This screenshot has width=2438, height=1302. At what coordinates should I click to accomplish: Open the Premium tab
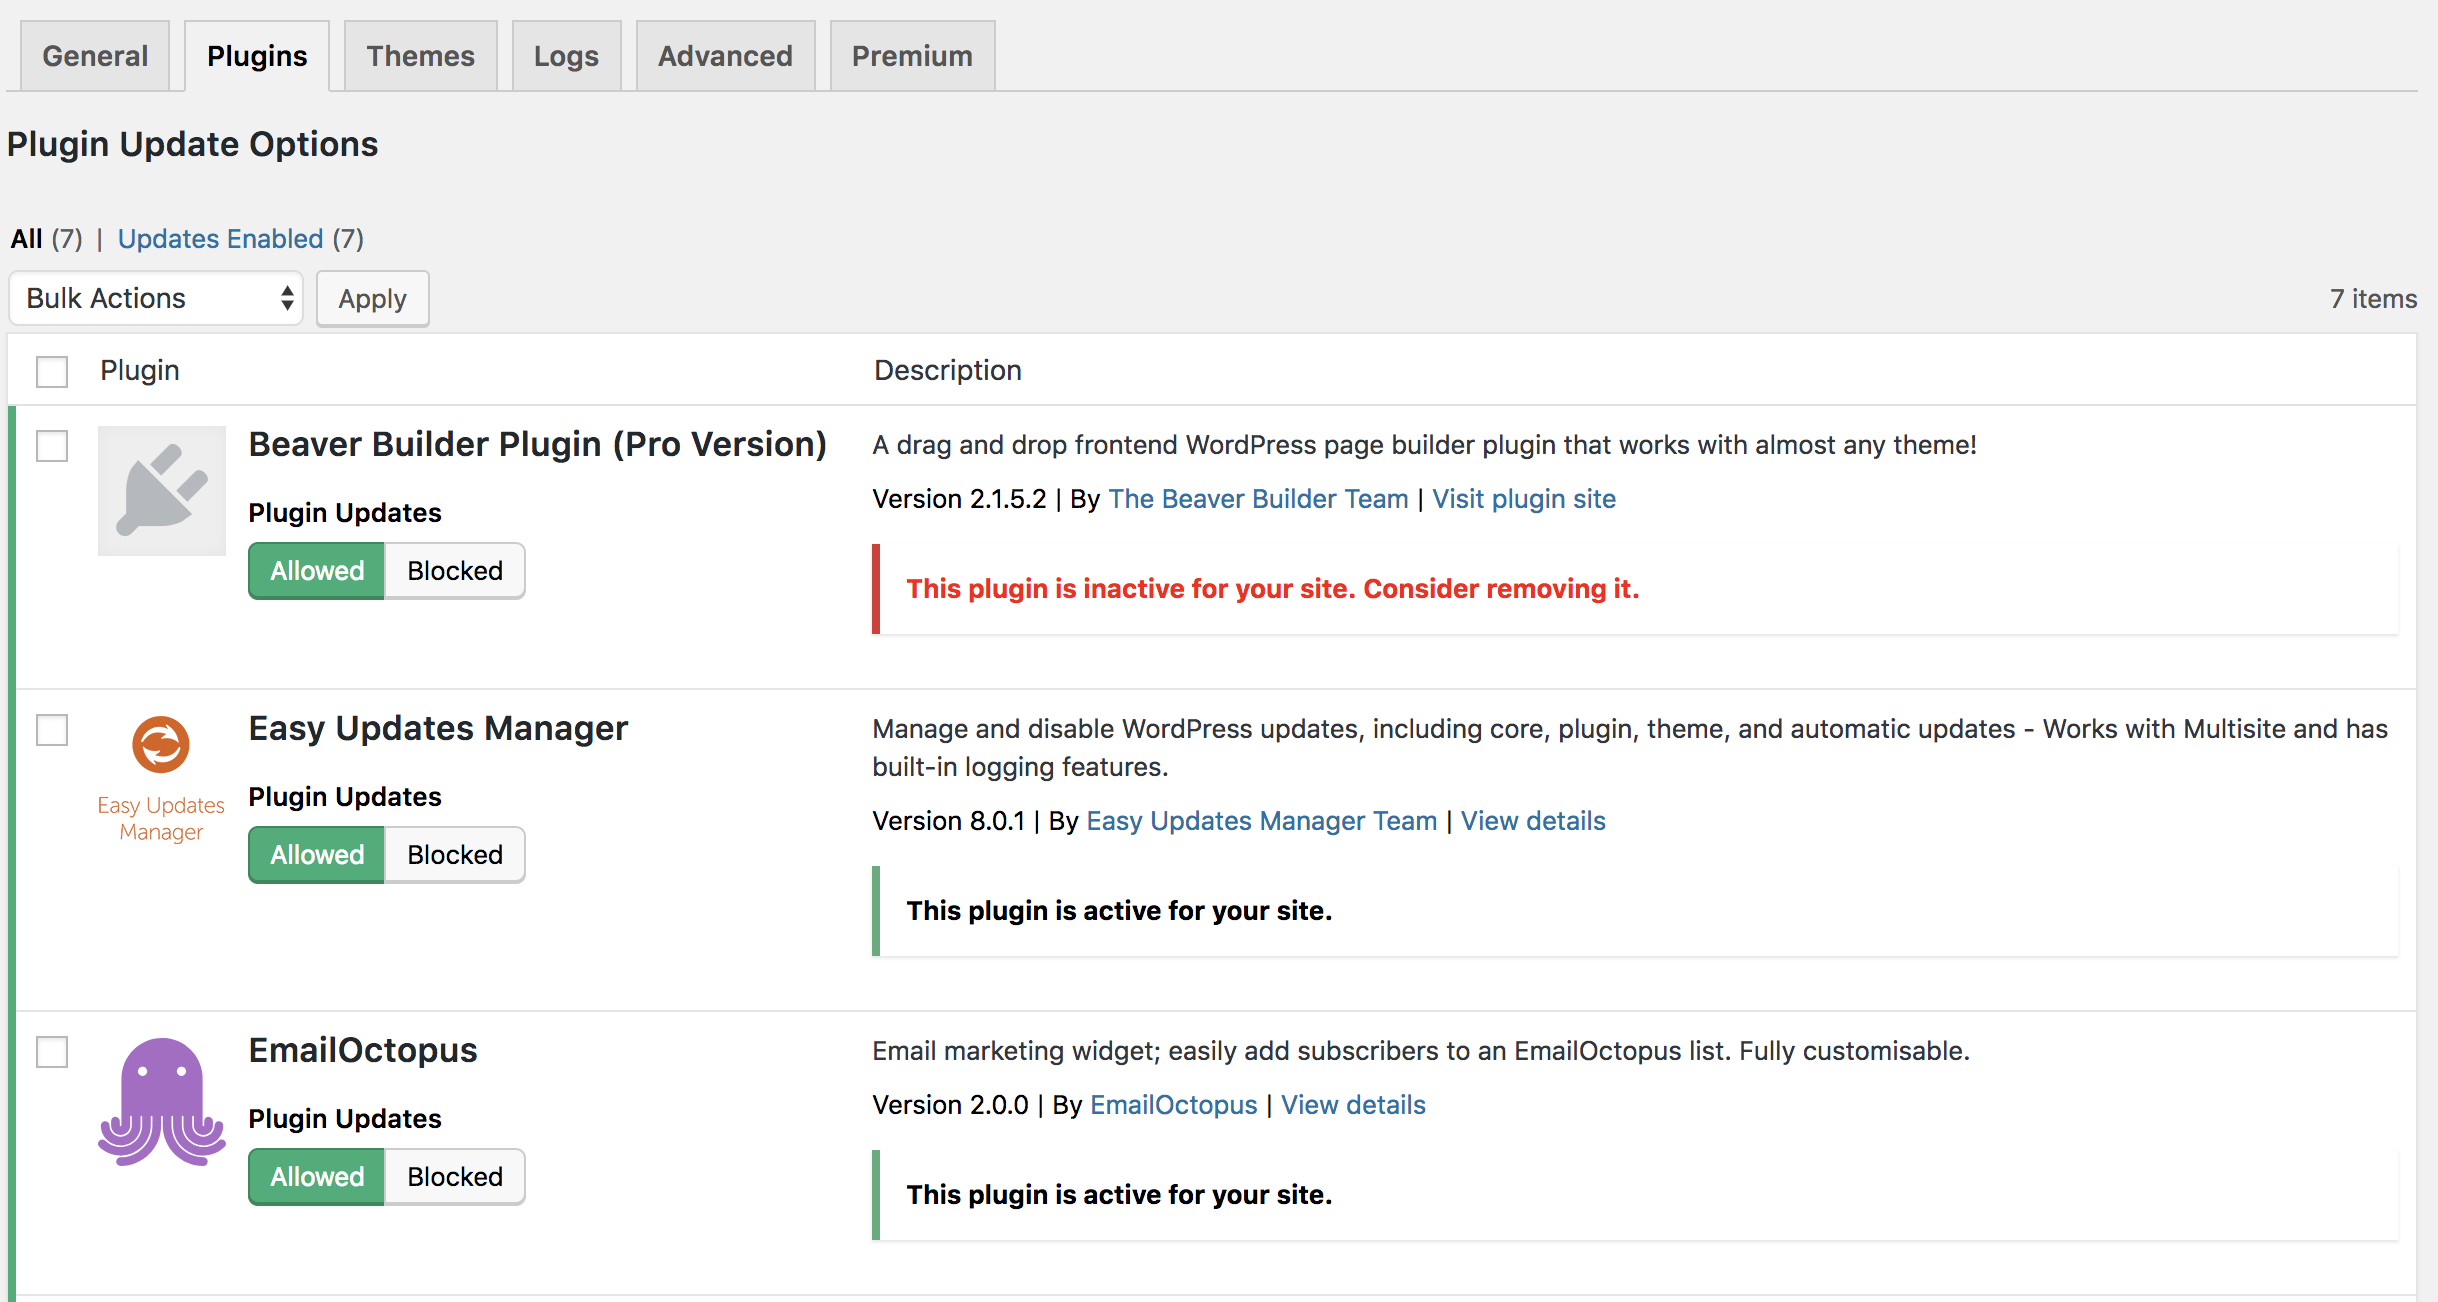912,56
